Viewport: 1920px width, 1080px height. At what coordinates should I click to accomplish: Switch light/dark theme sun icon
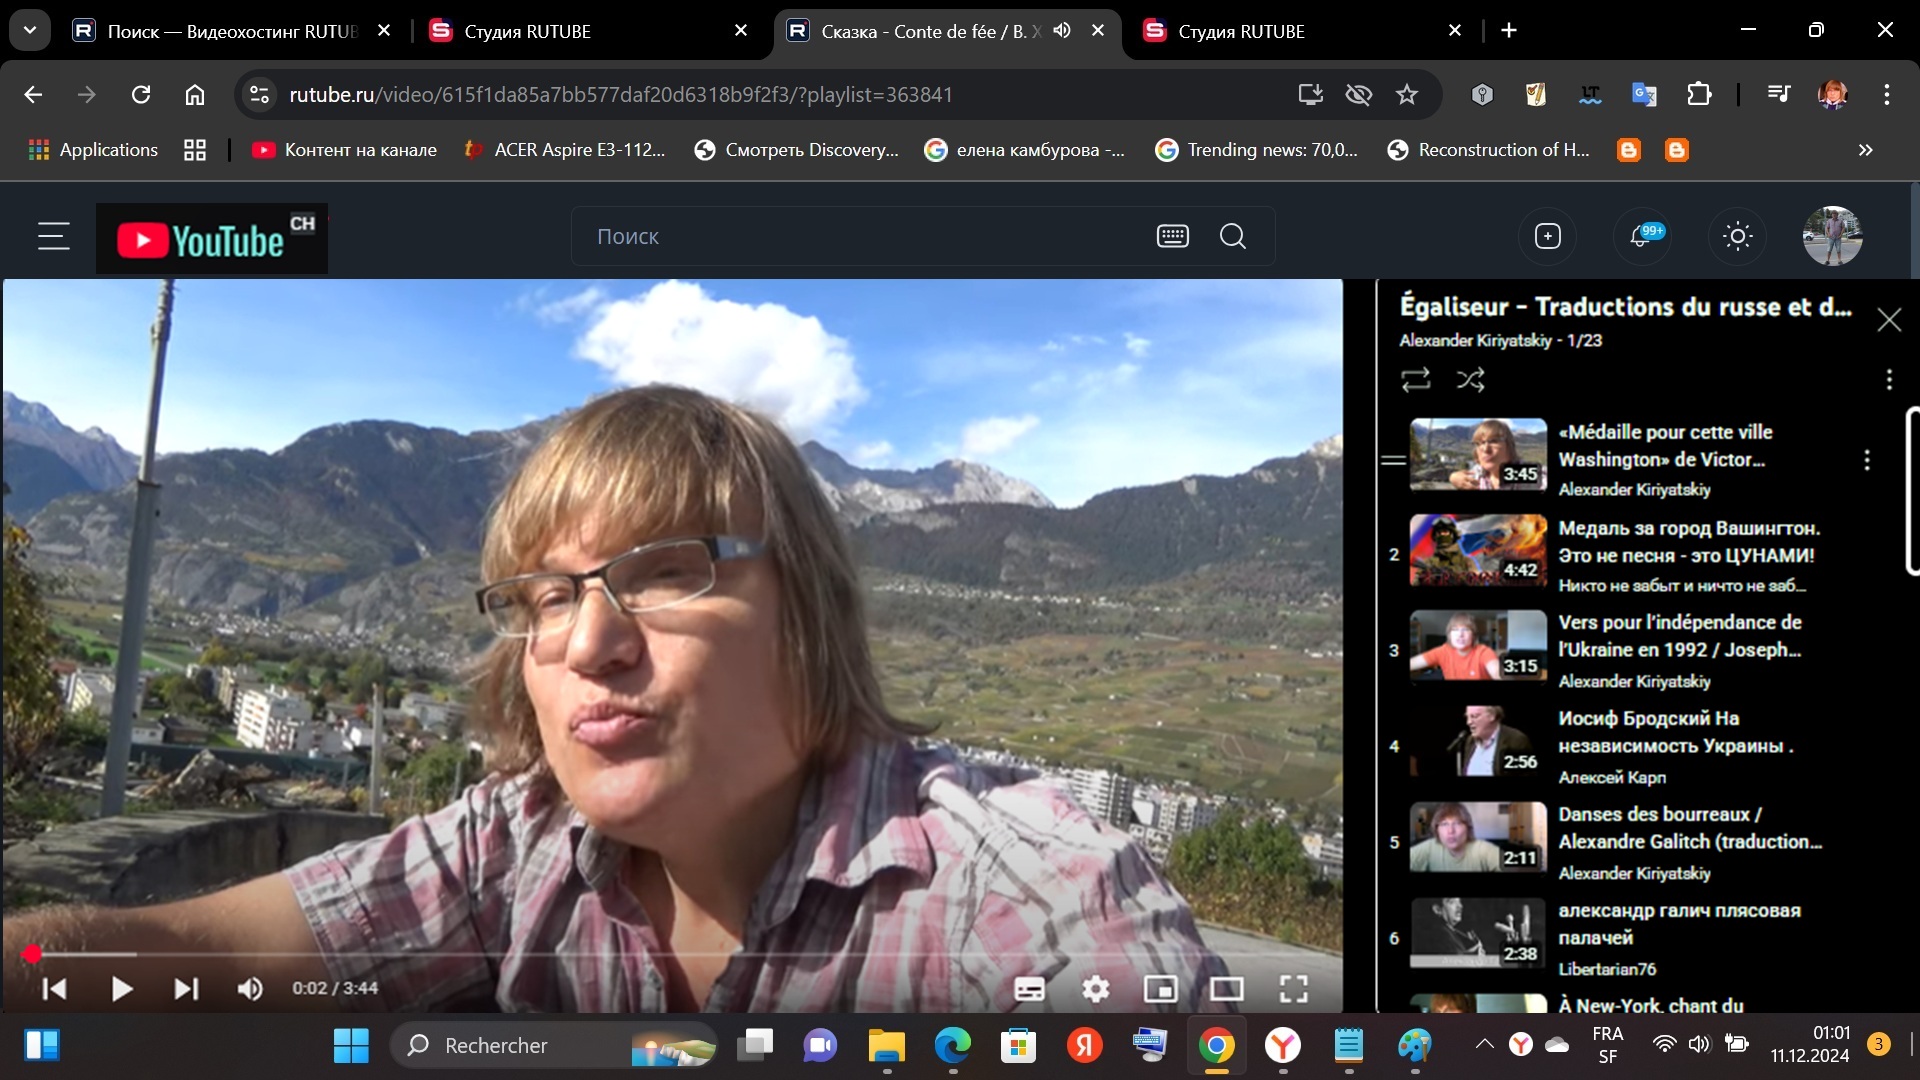(x=1737, y=236)
